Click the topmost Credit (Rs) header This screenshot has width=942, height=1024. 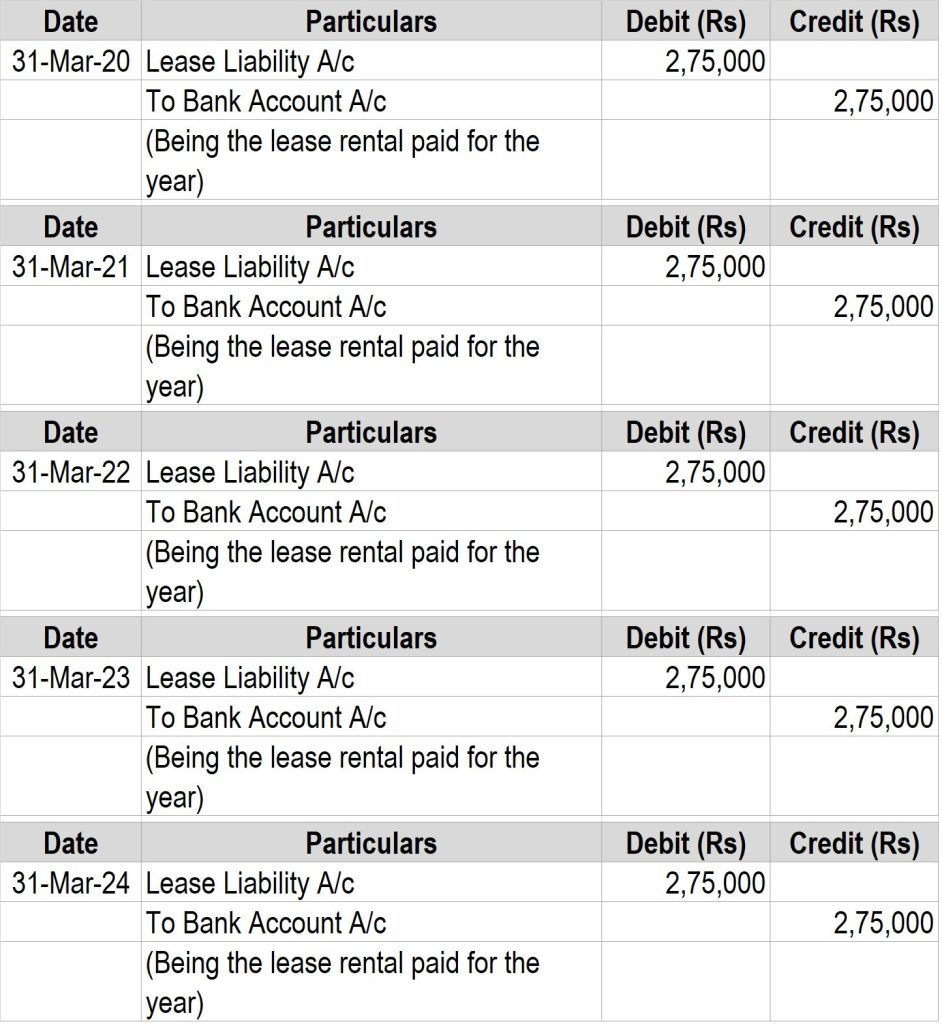[854, 21]
